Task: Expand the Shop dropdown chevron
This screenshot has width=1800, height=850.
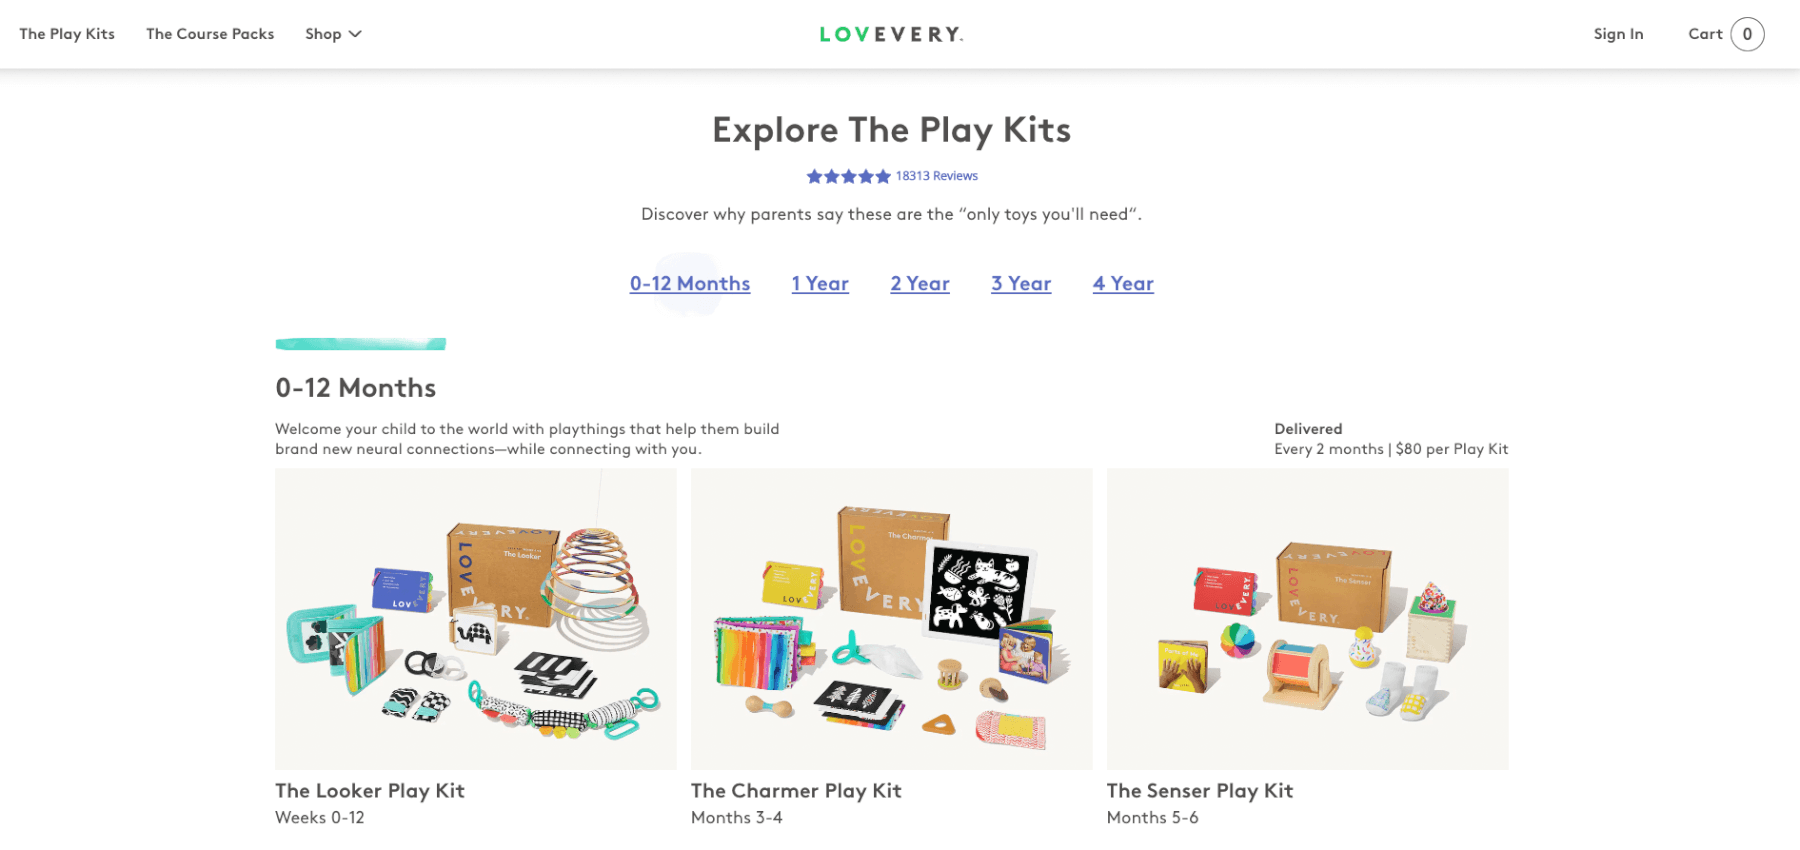Action: (x=355, y=34)
